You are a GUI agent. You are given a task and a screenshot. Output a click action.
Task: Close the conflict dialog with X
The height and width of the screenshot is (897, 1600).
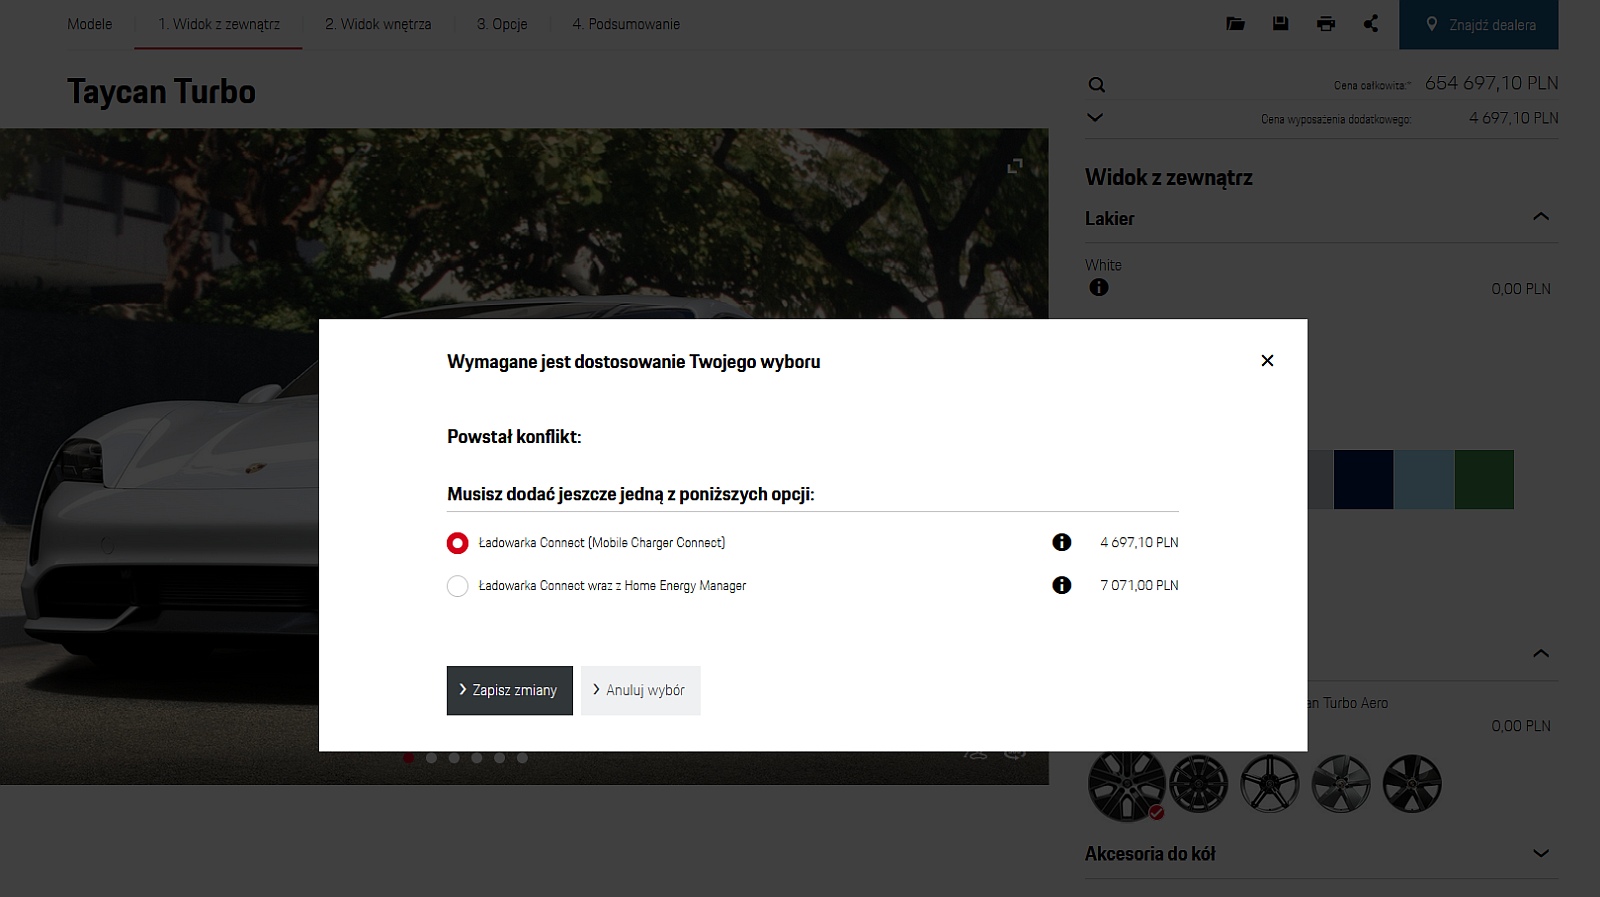[1267, 361]
